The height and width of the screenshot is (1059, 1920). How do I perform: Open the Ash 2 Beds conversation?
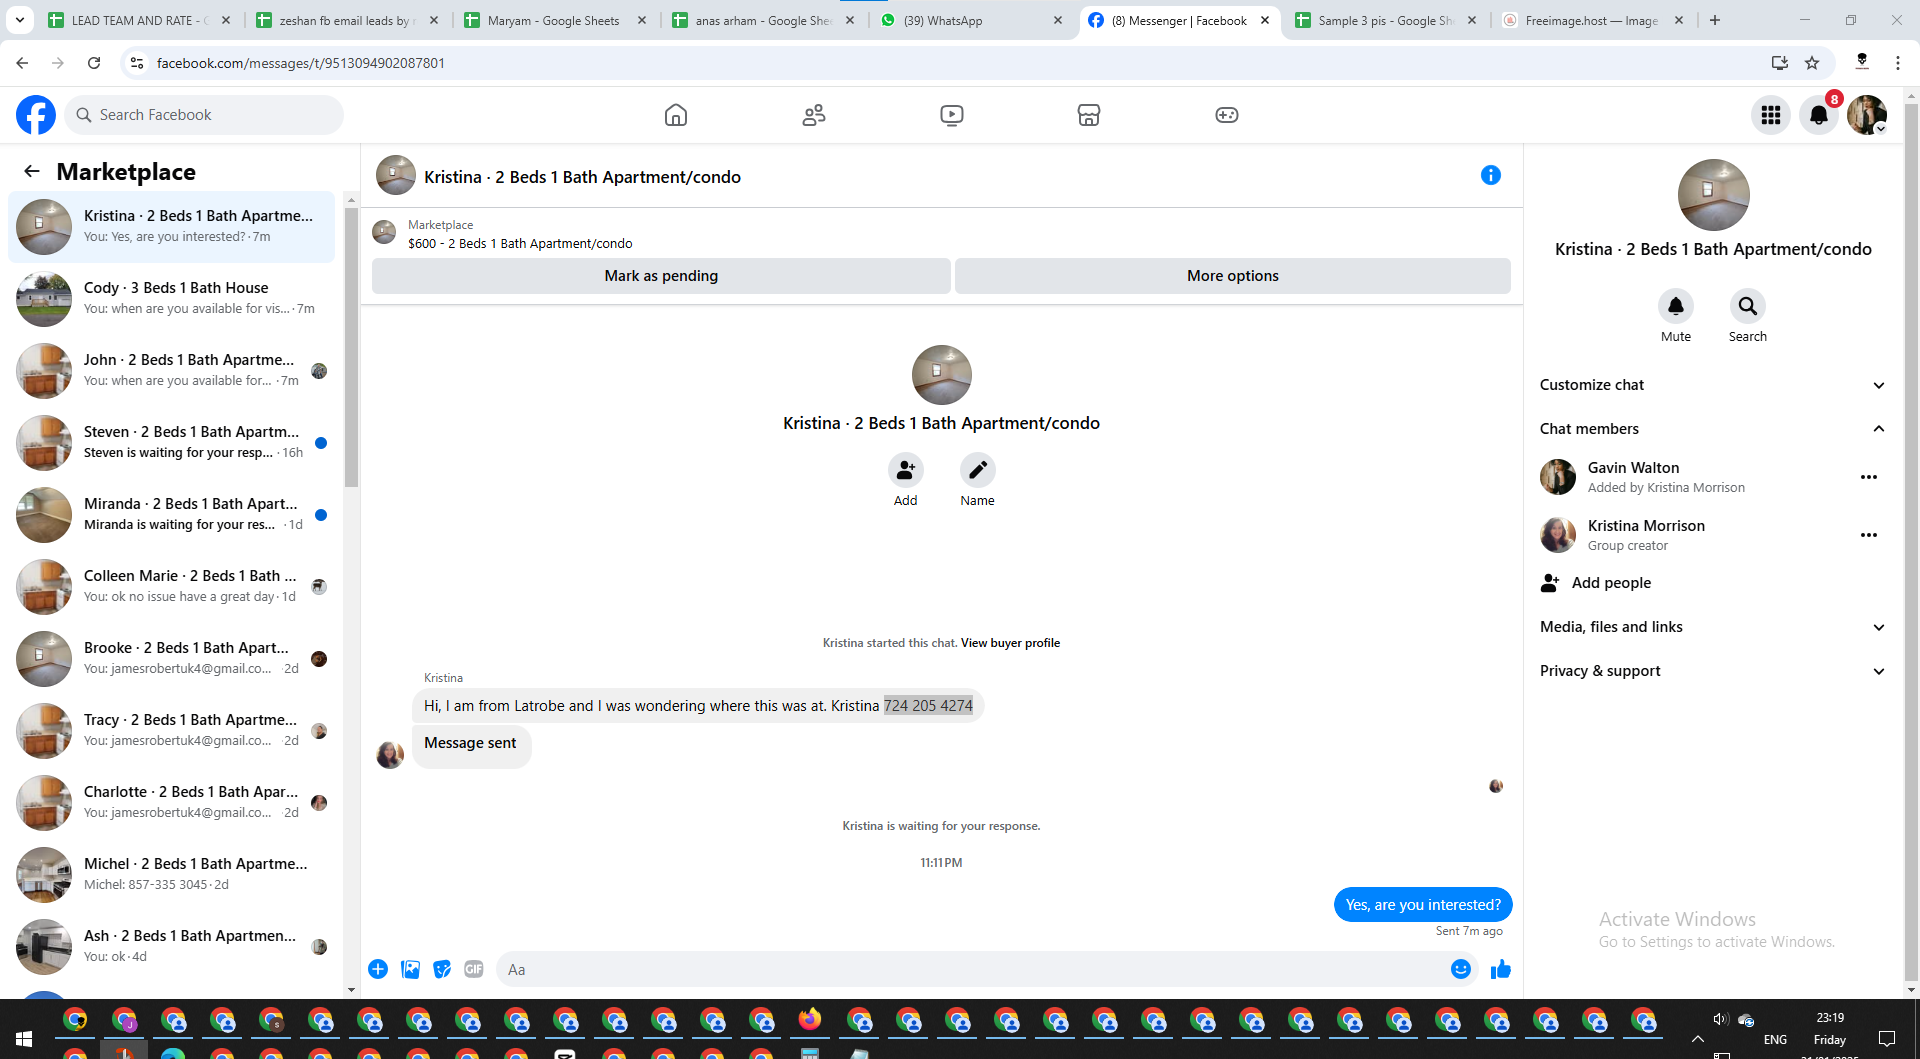pos(171,947)
